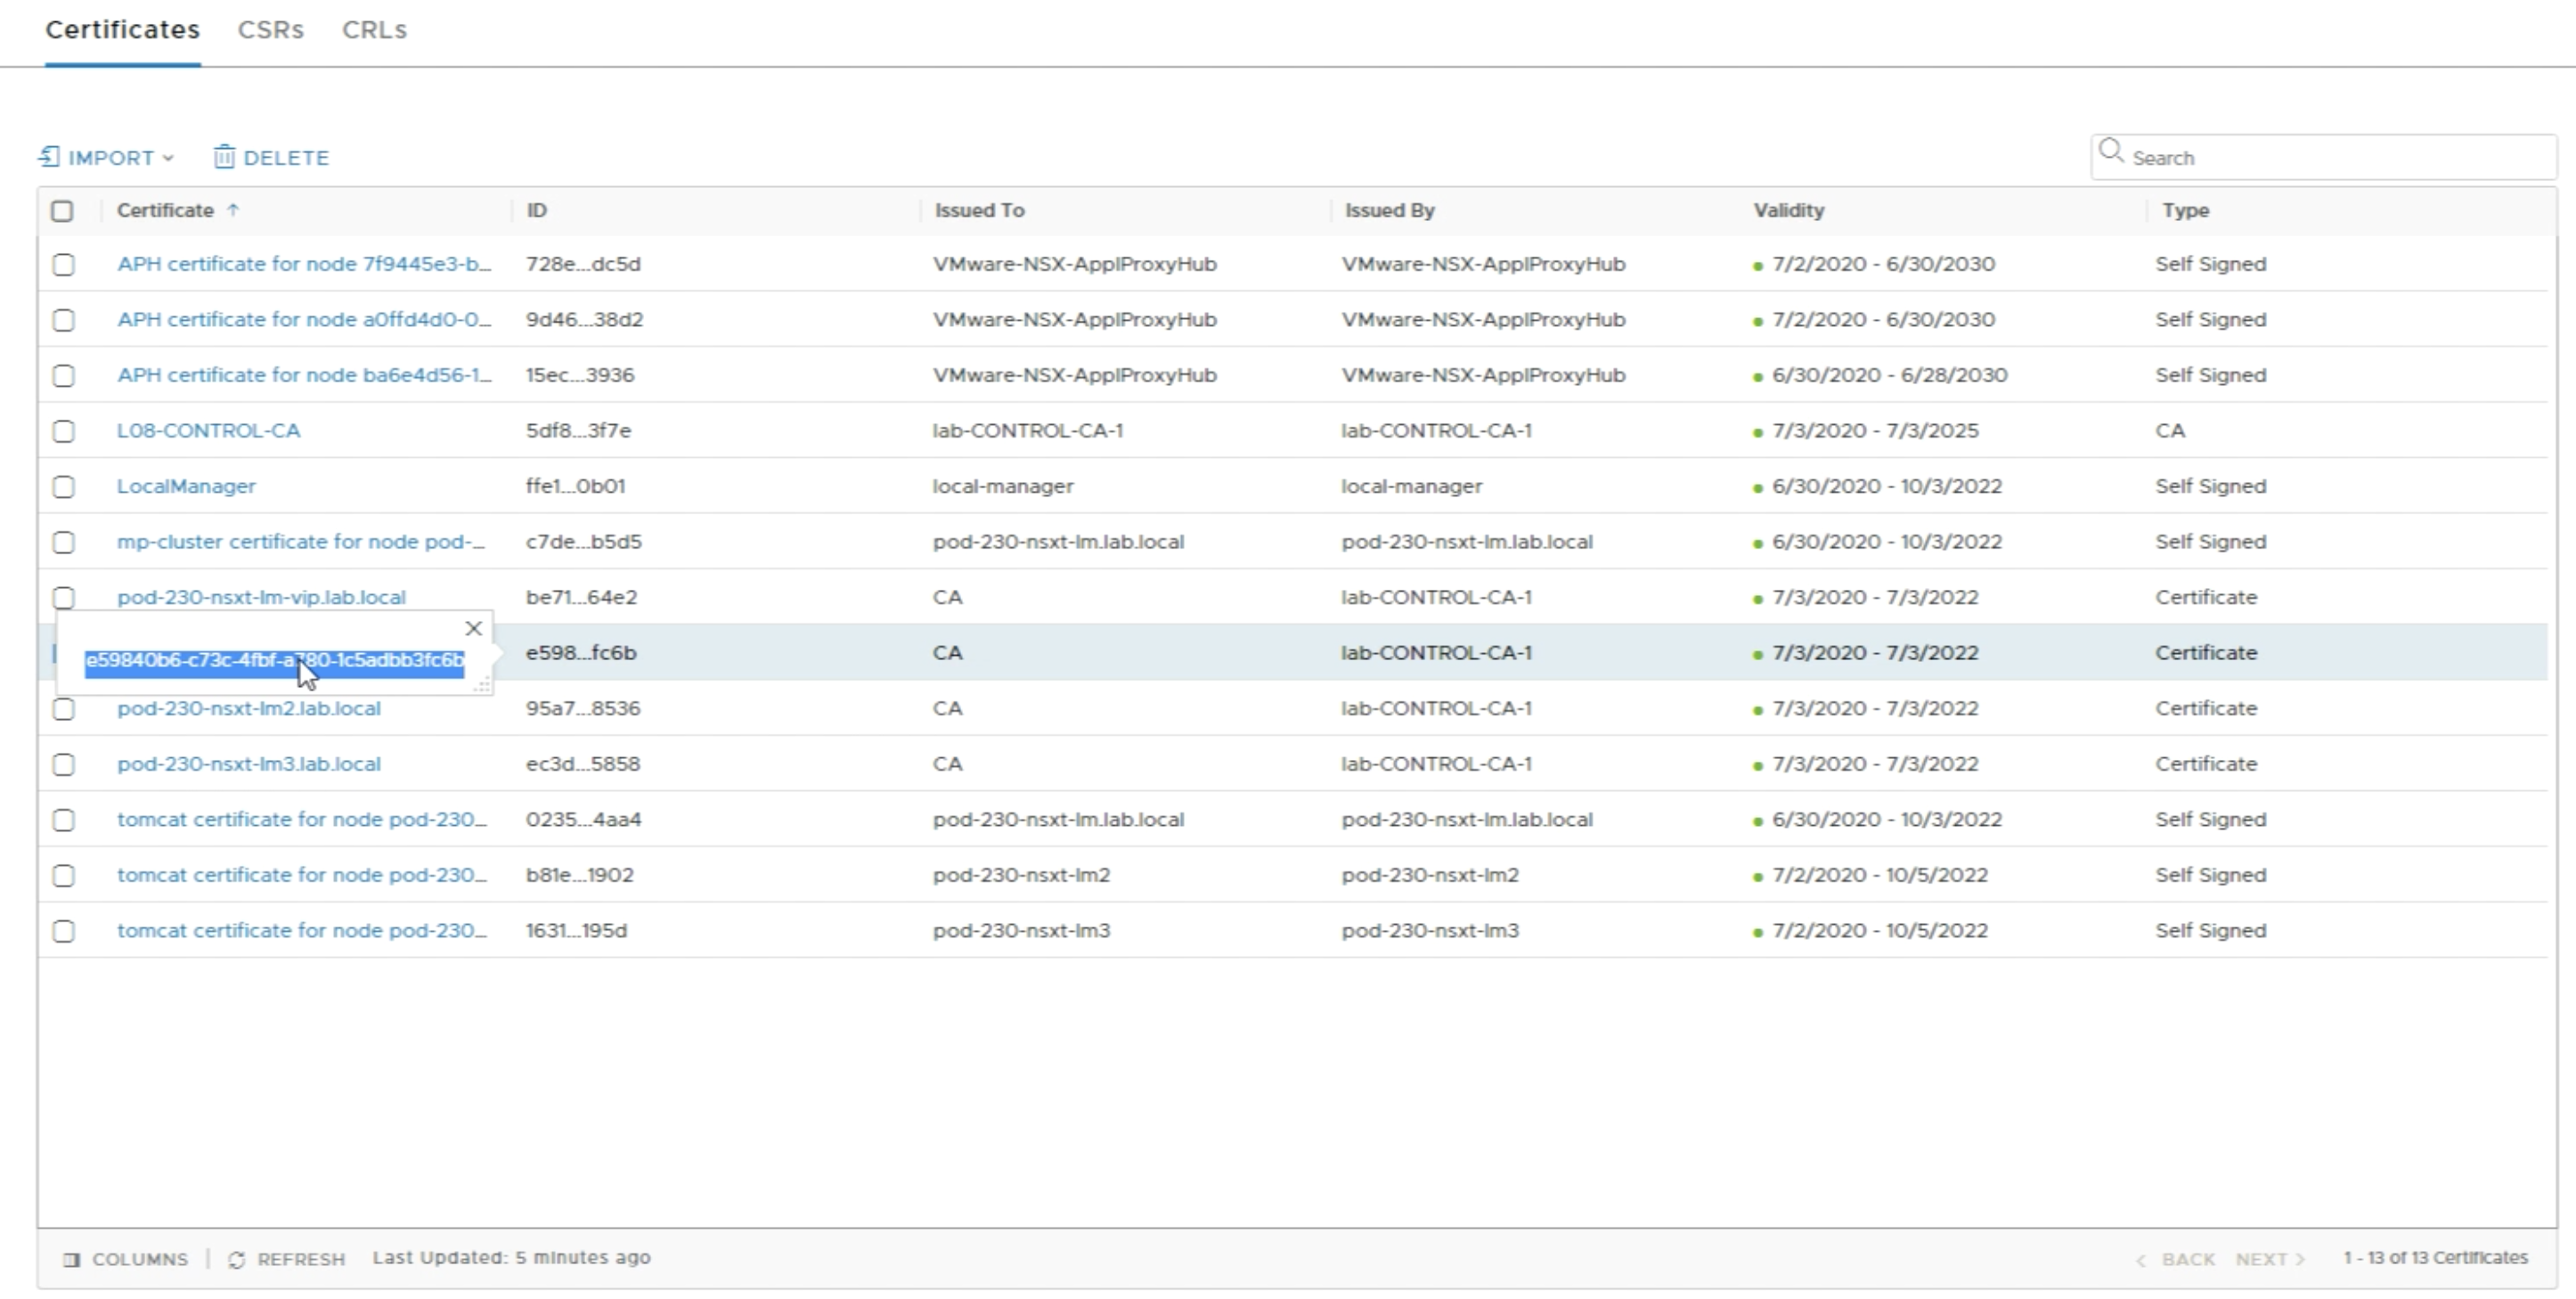Screen dimensions: 2576x1299
Task: Expand the Import dropdown arrow
Action: 168,158
